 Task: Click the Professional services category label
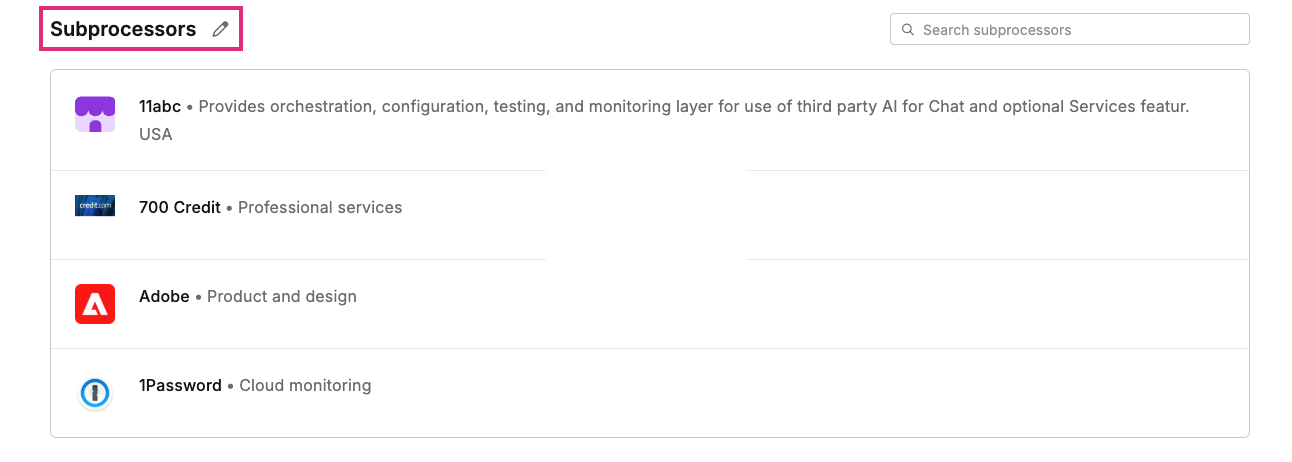point(320,207)
